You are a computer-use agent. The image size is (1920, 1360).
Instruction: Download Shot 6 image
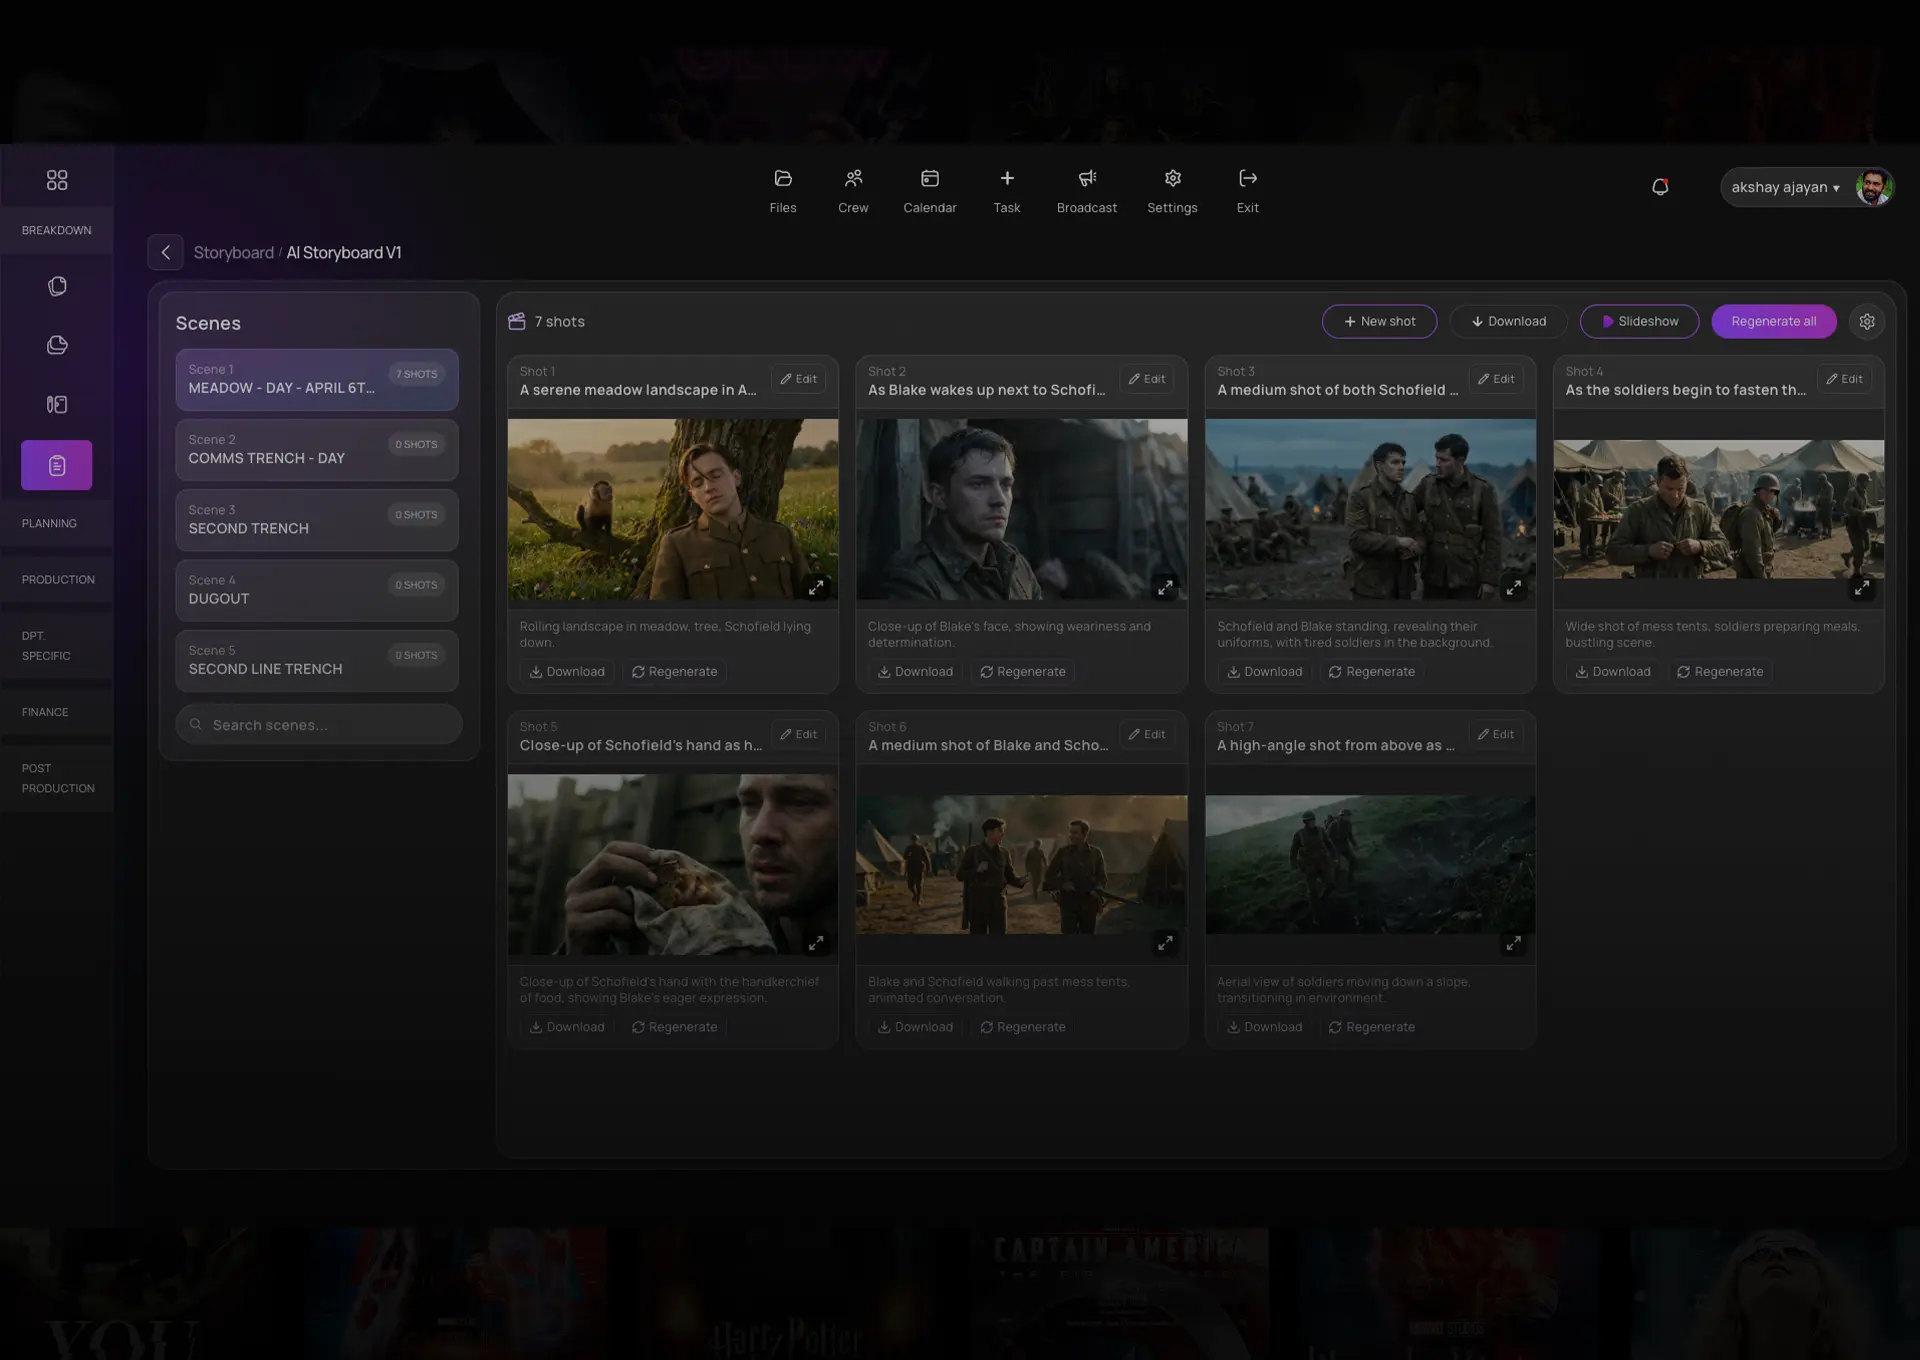click(915, 1027)
